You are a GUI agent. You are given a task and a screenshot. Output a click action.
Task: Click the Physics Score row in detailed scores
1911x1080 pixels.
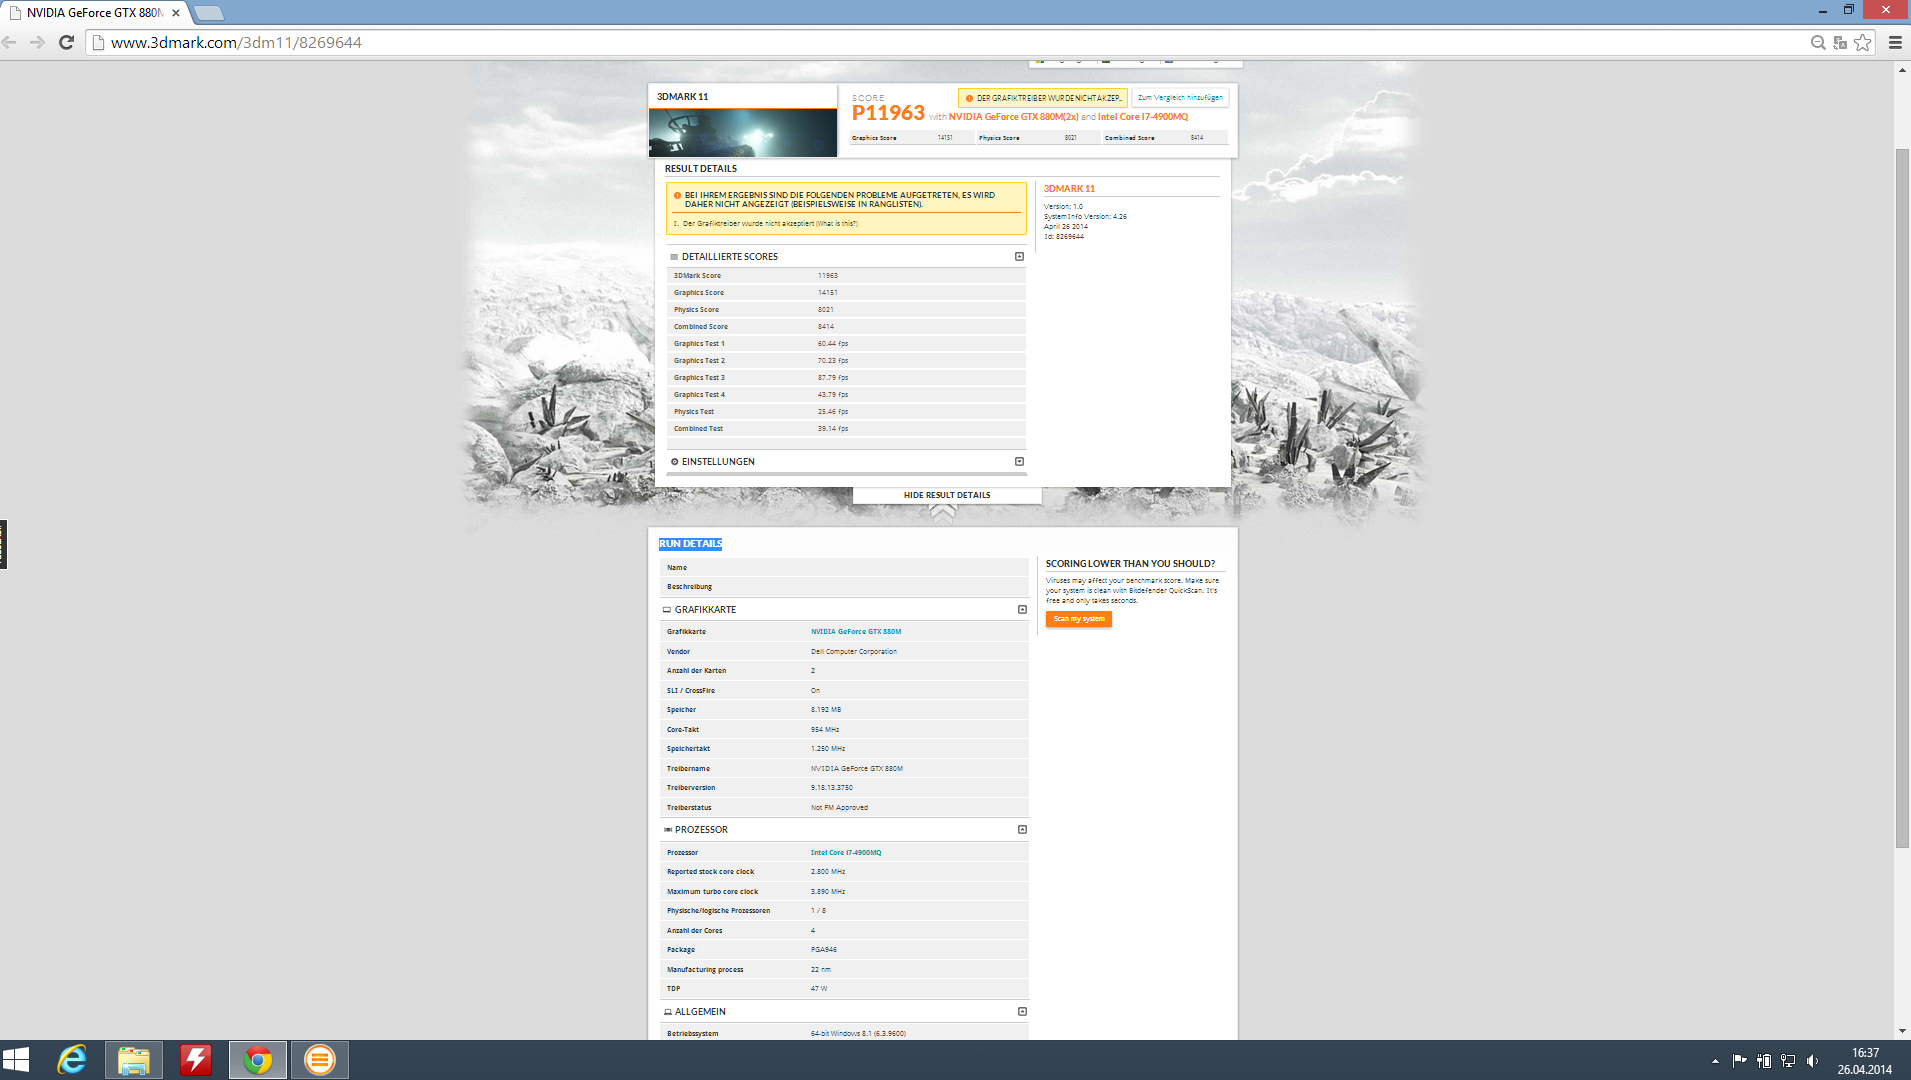coord(846,310)
